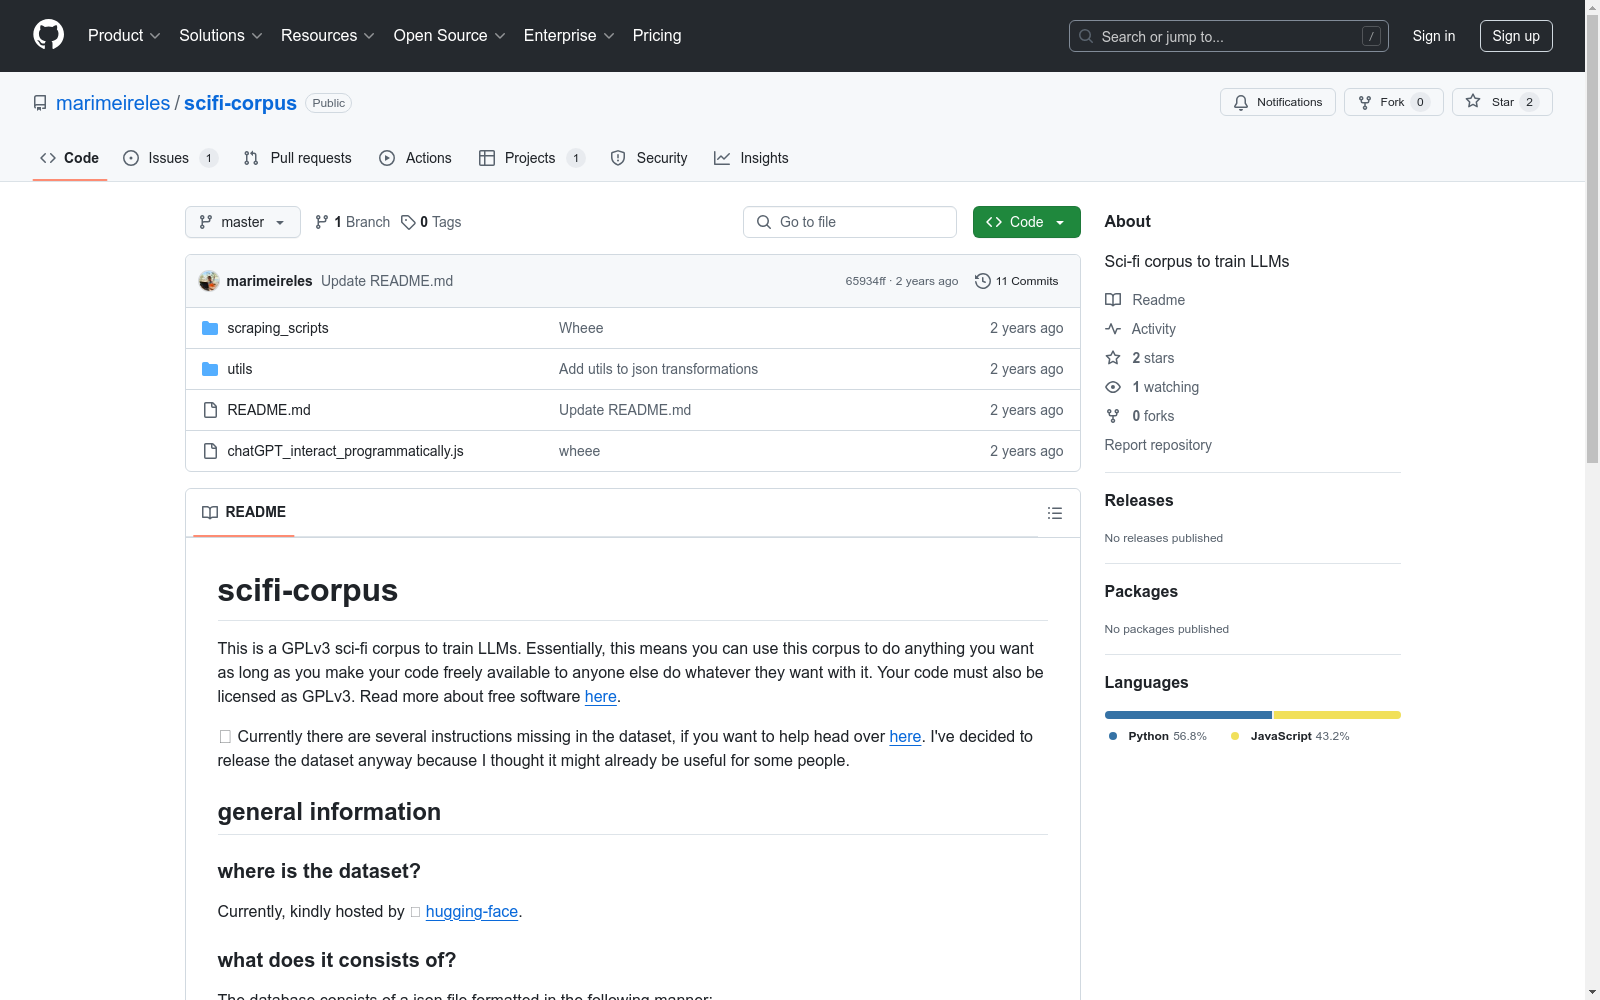Viewport: 1600px width, 1000px height.
Task: Open the Packages section heading
Action: (1141, 591)
